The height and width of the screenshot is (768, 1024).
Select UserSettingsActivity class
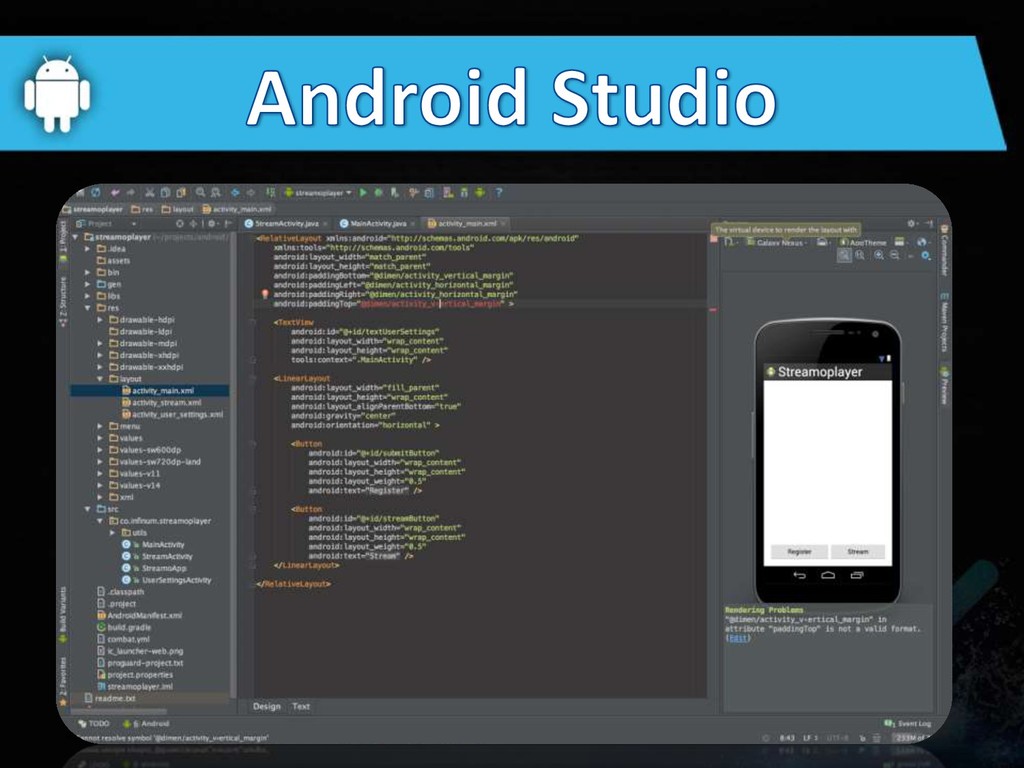[167, 580]
